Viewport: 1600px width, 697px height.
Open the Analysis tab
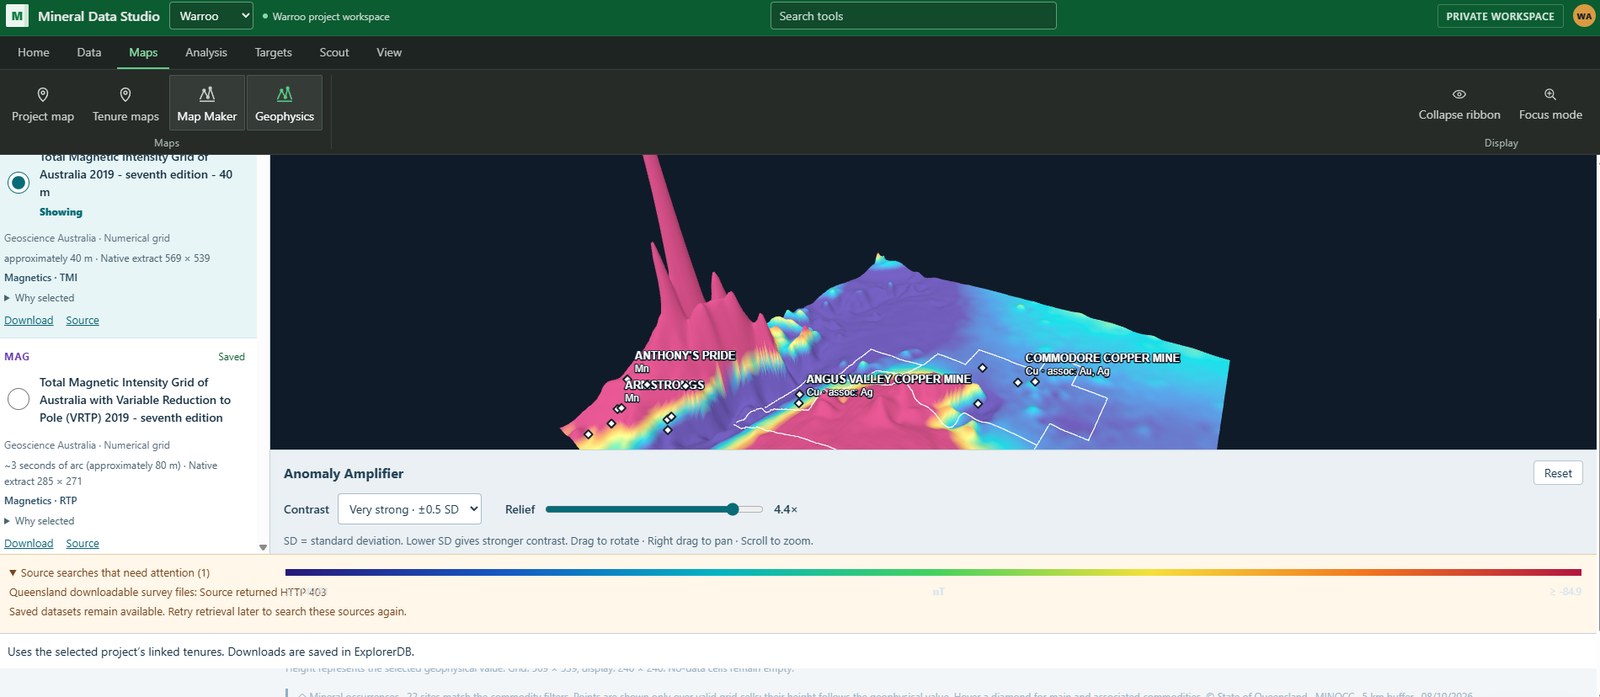click(206, 53)
